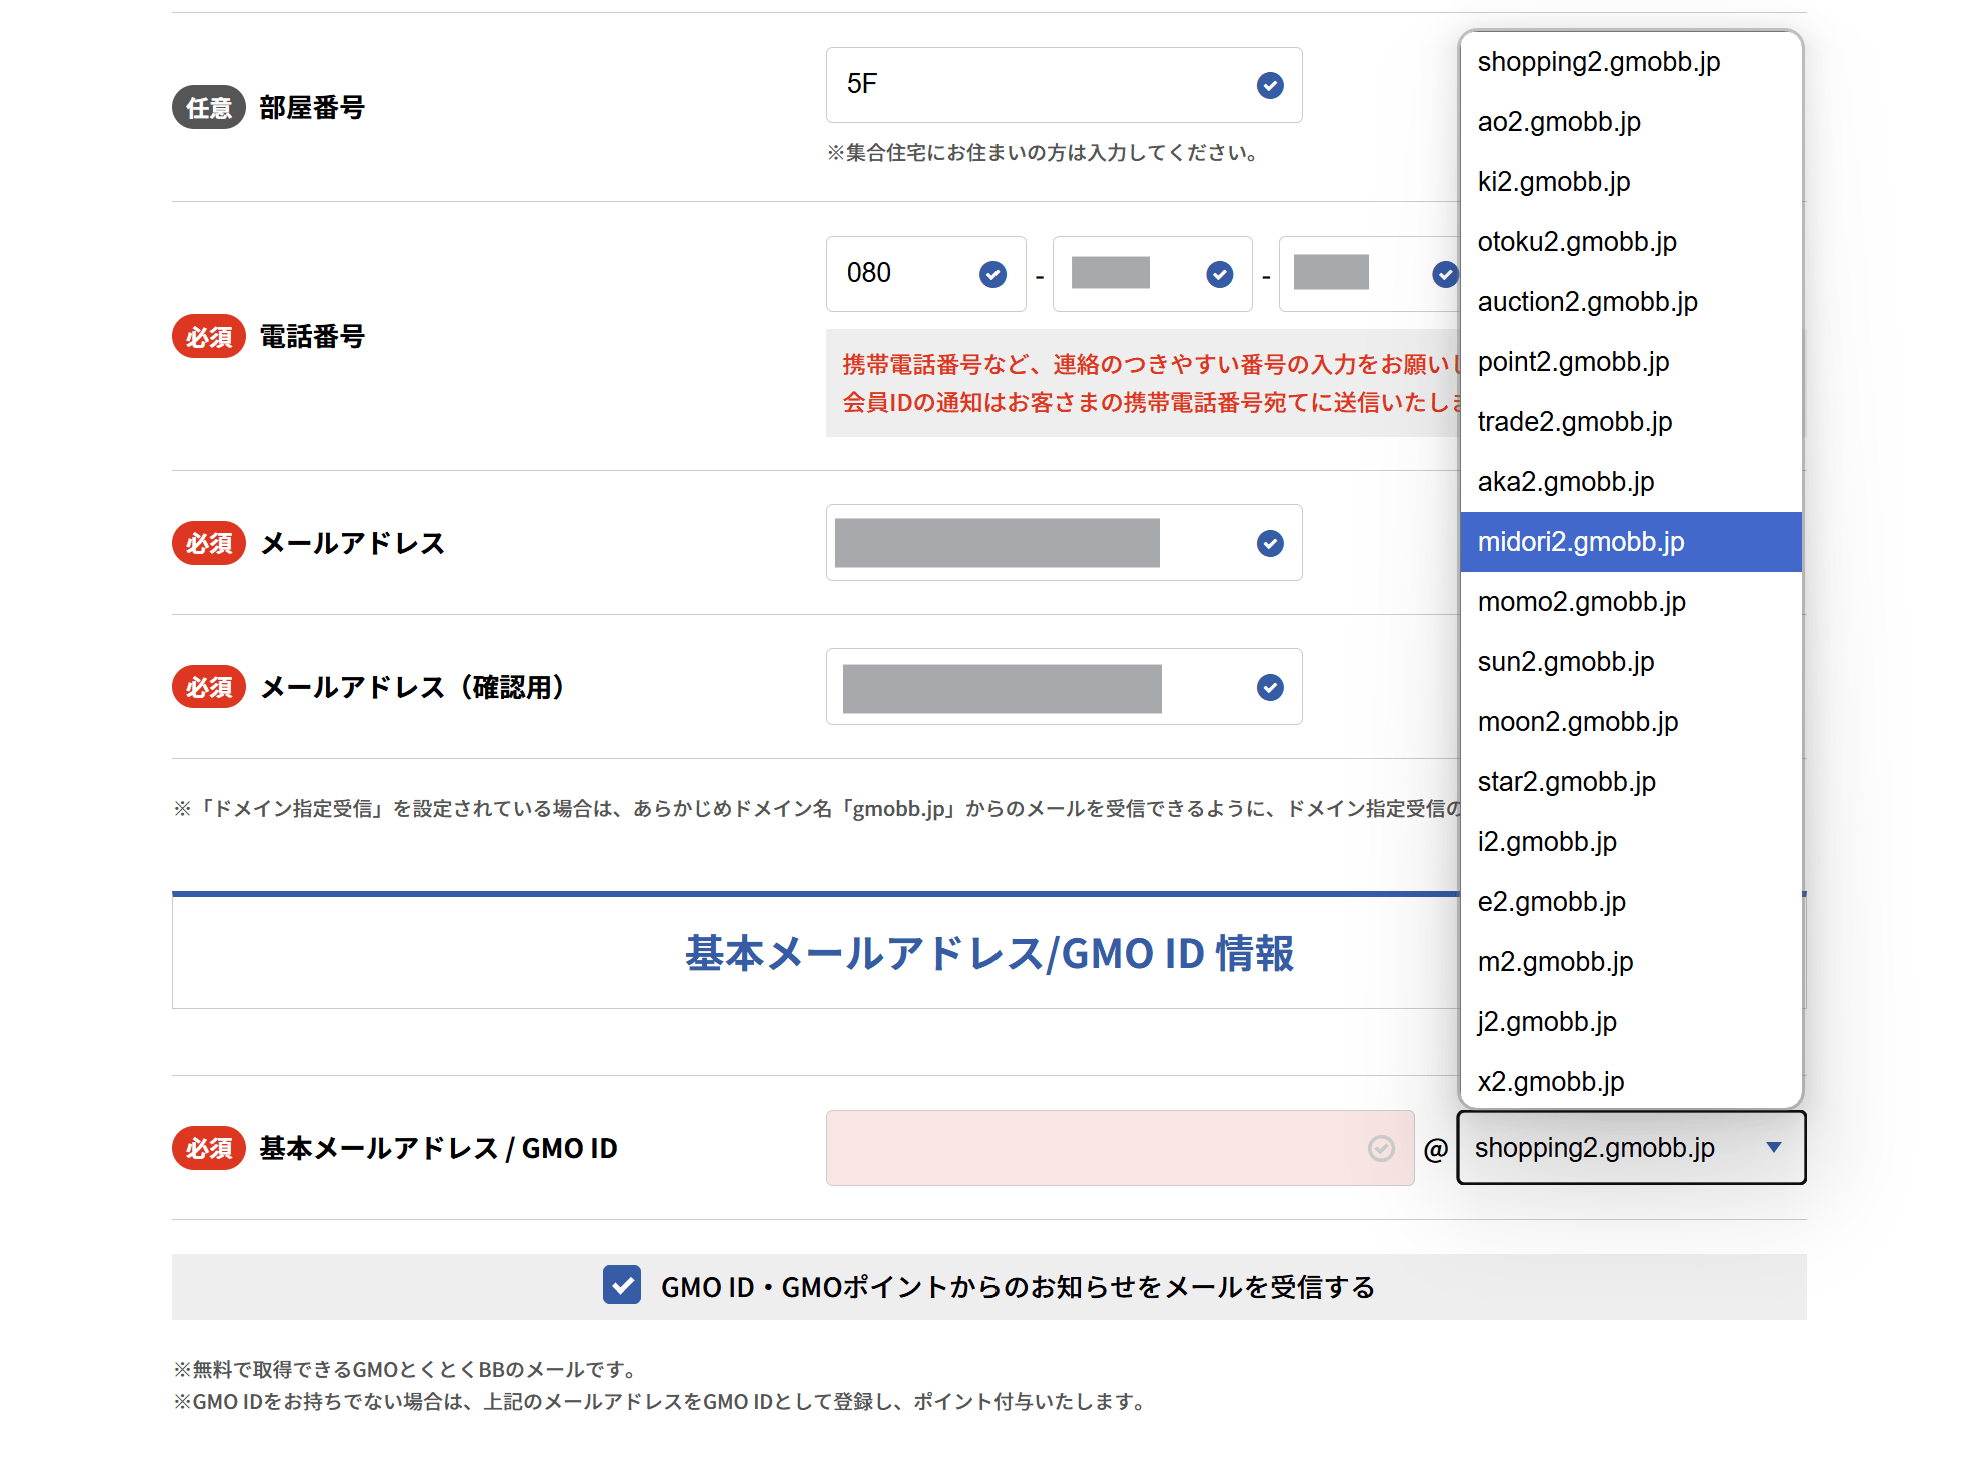Click checkmark icon in middle phone field

click(x=1219, y=274)
